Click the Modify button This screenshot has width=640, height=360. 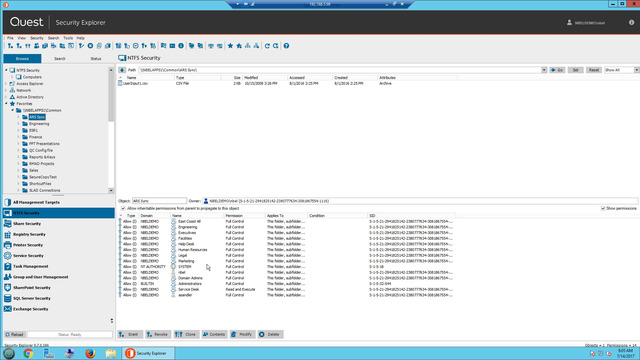[x=242, y=334]
